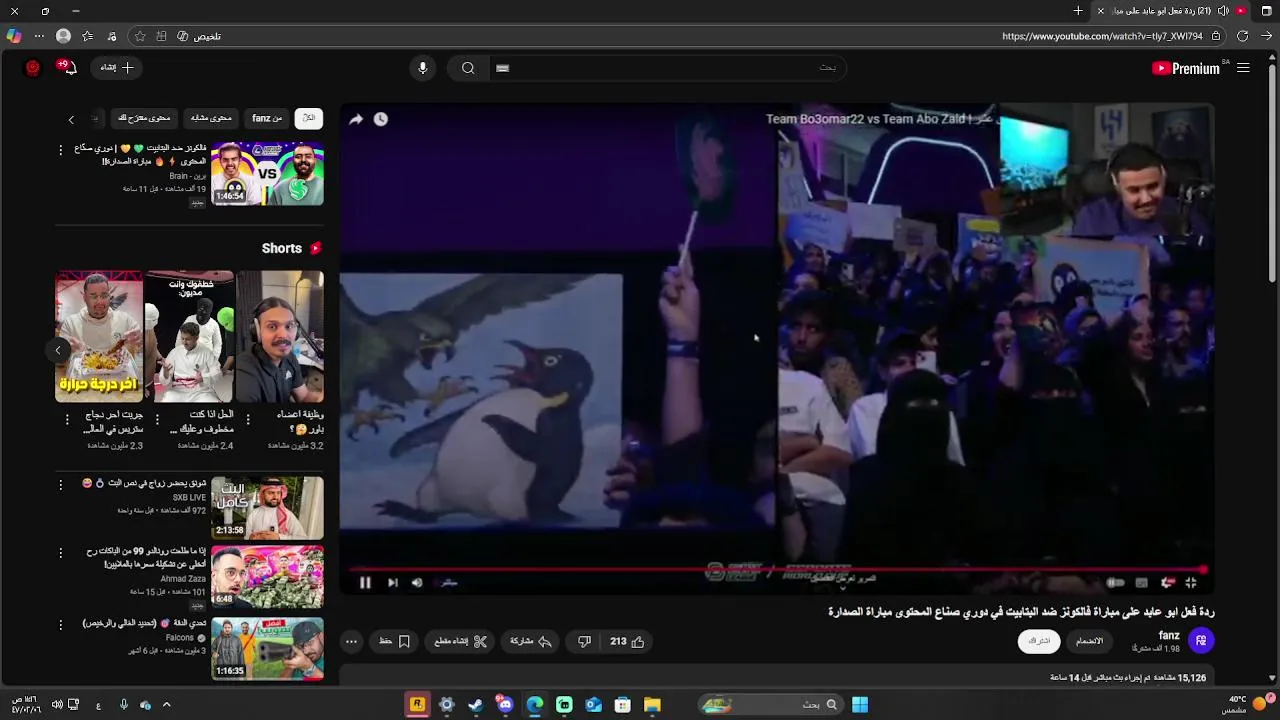Open more actions three-dot menu under video
The image size is (1280, 720).
tap(351, 642)
